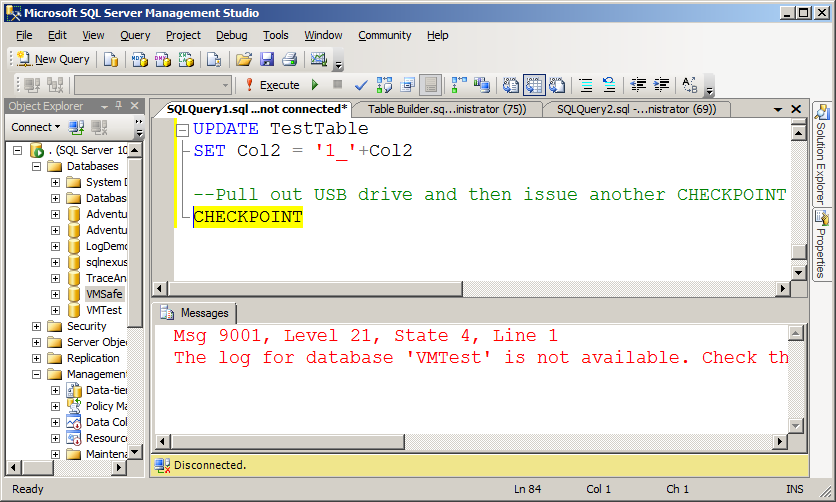Click Execute to run the query
836x502 pixels.
(x=272, y=85)
